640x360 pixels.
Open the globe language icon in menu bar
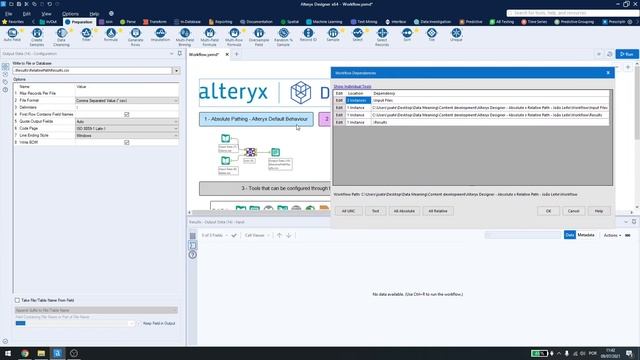[111, 13]
